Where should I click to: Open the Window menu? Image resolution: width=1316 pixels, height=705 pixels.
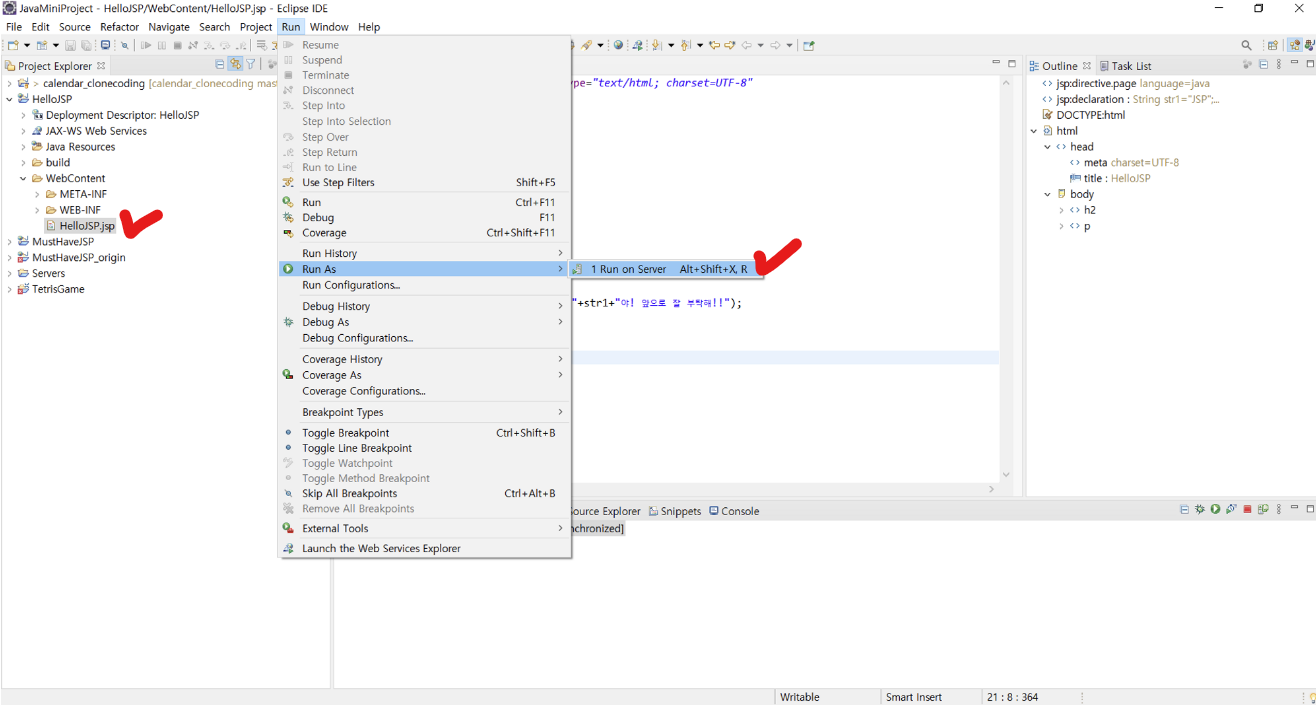[x=329, y=27]
